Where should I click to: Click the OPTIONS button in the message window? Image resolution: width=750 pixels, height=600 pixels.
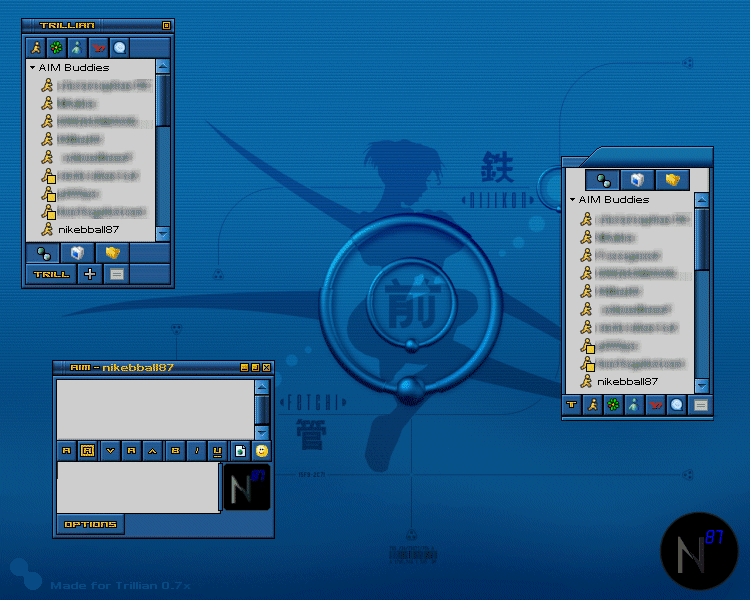(x=90, y=524)
